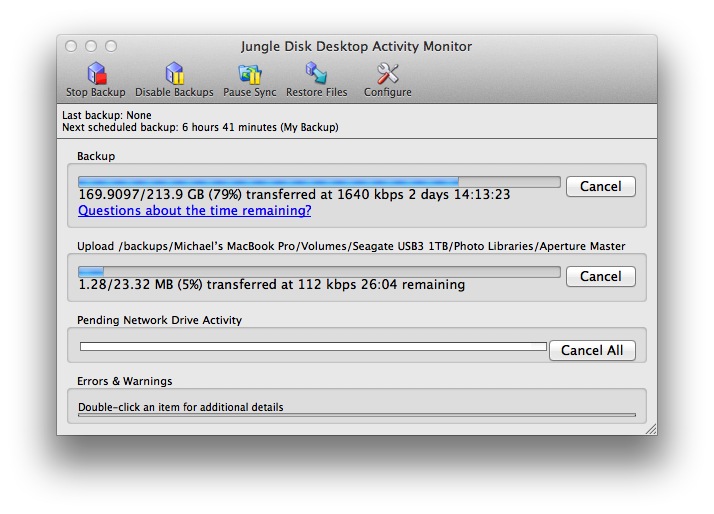Click the Cancel All button
Image resolution: width=714 pixels, height=514 pixels.
click(x=592, y=351)
